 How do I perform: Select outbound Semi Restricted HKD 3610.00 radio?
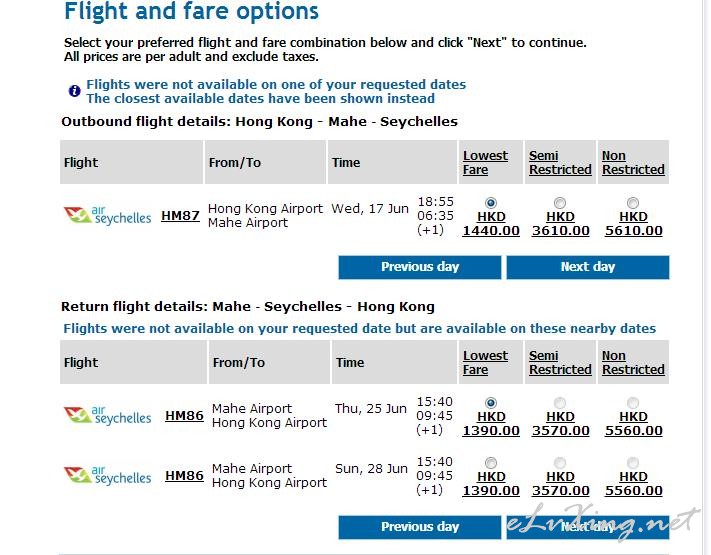[560, 203]
